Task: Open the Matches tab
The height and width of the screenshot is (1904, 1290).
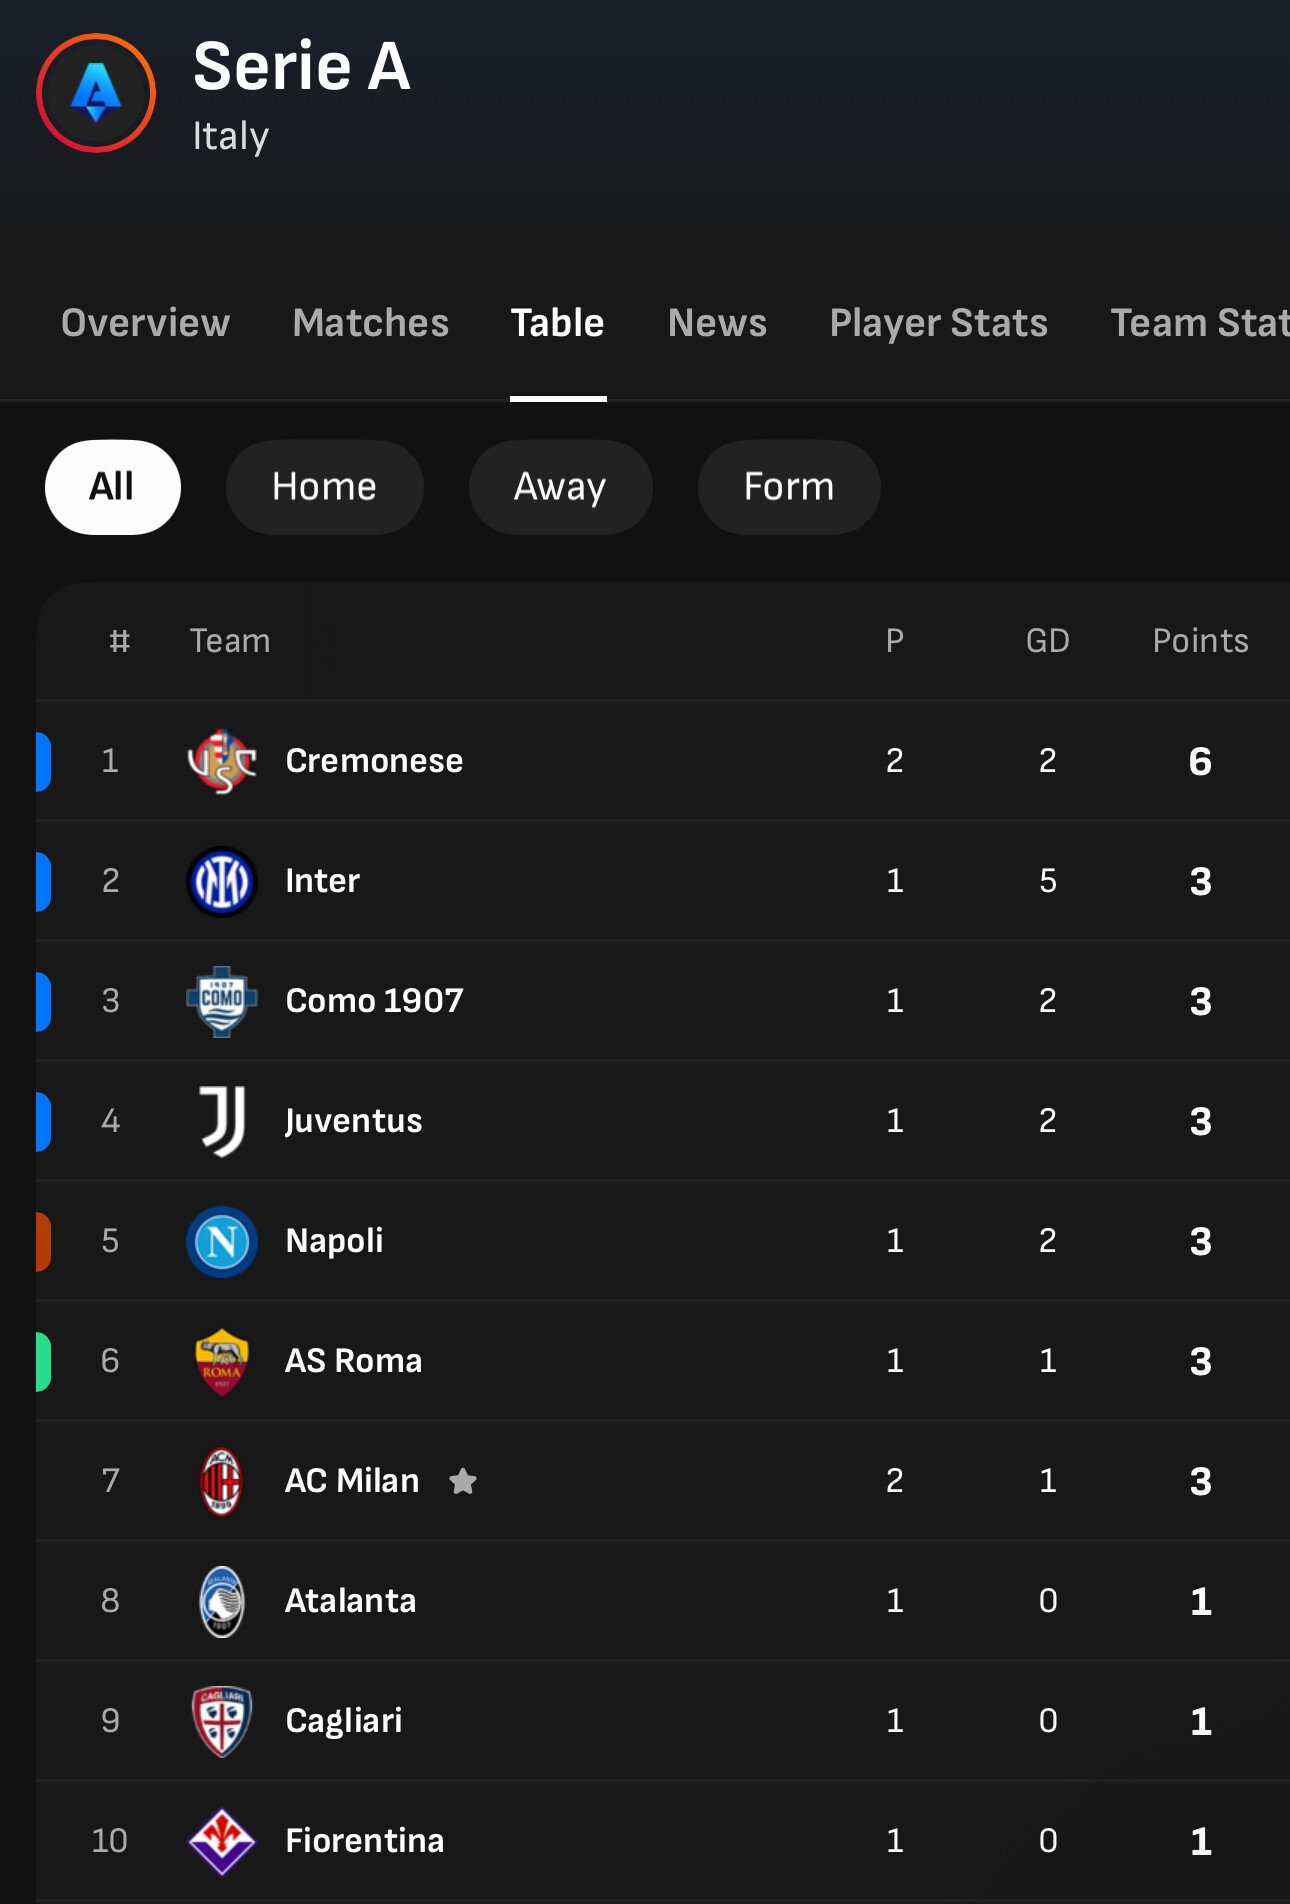Action: point(370,323)
